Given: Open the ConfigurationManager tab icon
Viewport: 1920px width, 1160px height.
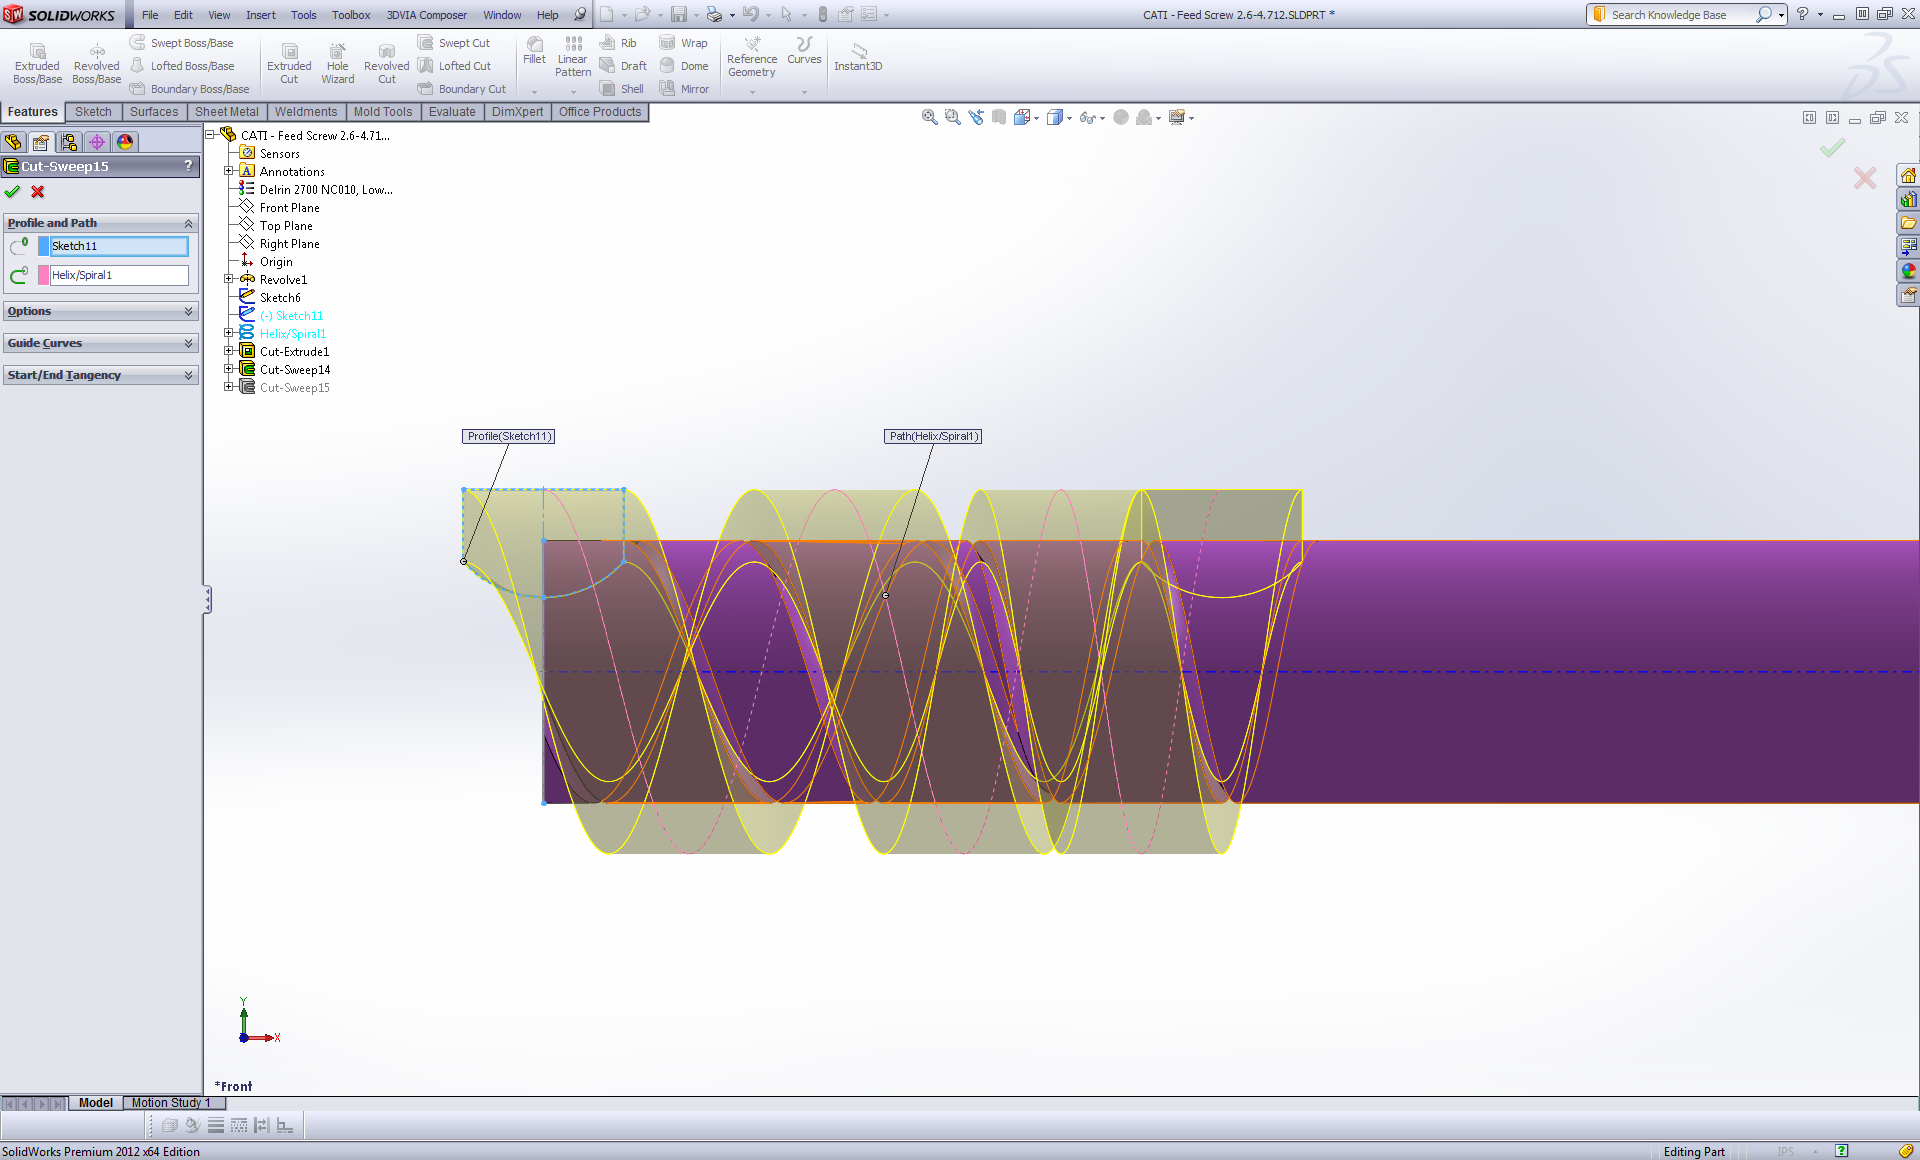Looking at the screenshot, I should tap(69, 142).
